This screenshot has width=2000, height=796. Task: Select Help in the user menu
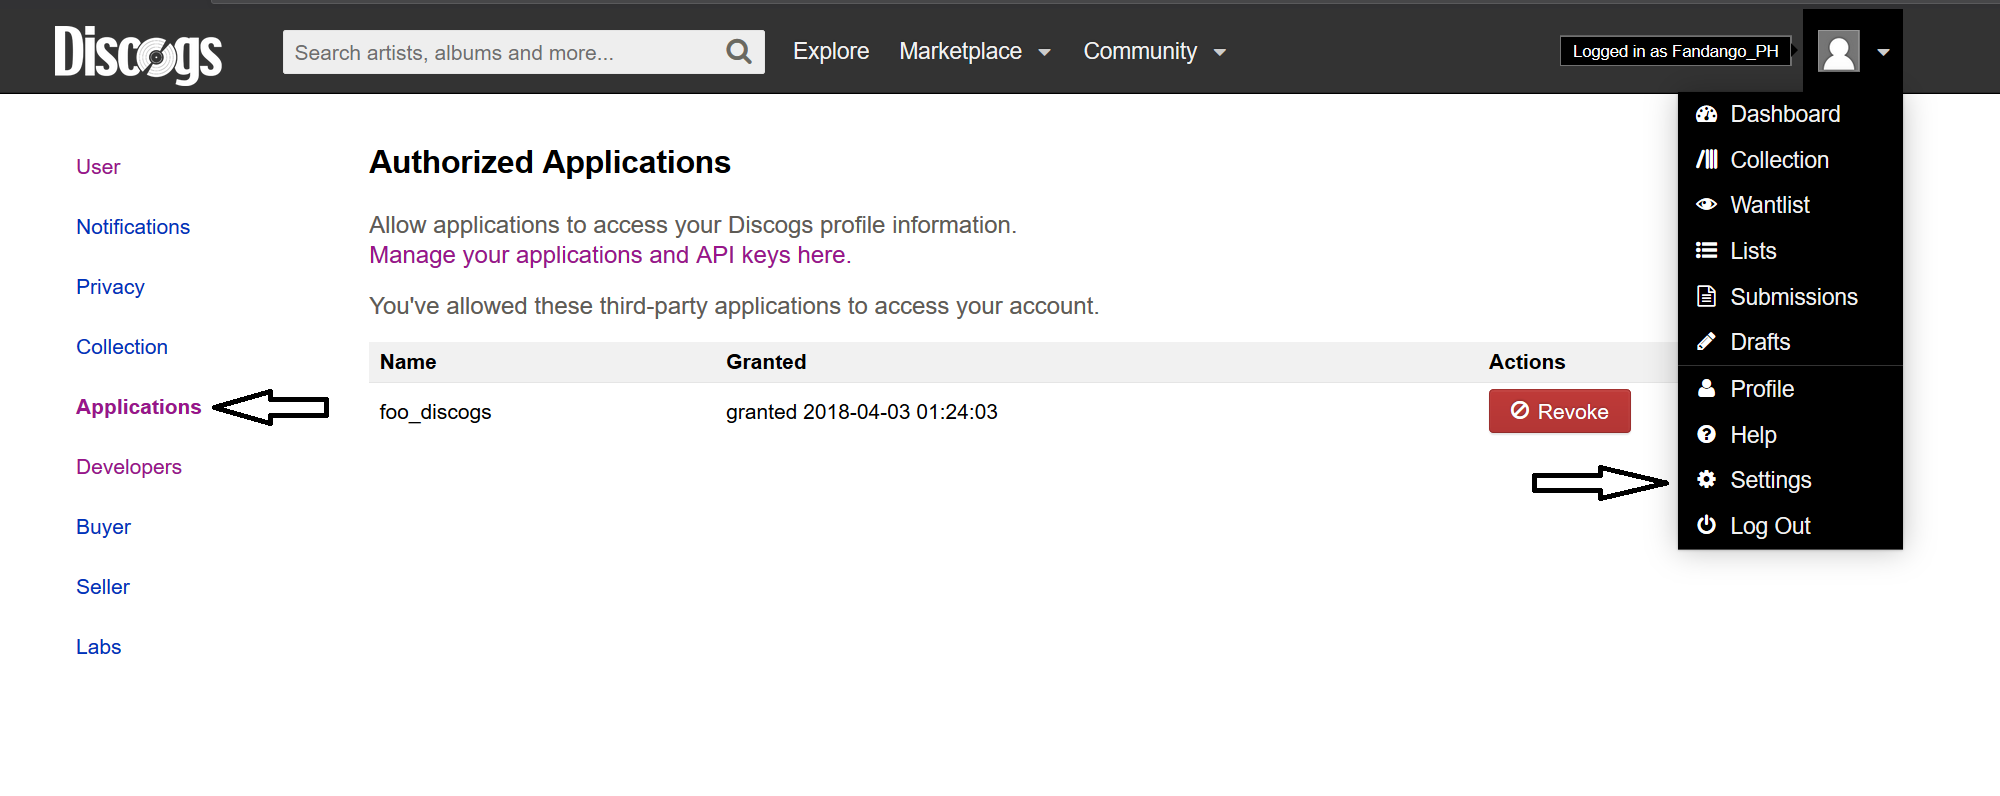(x=1753, y=435)
